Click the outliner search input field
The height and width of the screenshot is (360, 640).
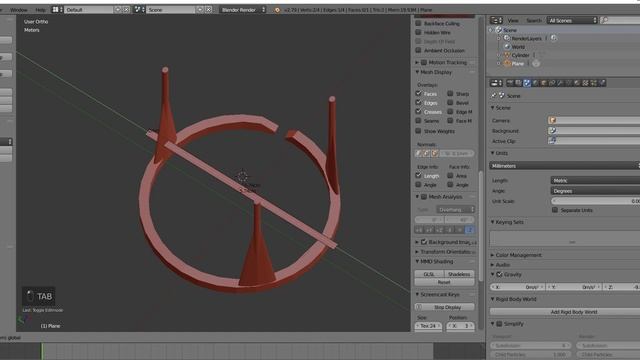[620, 20]
